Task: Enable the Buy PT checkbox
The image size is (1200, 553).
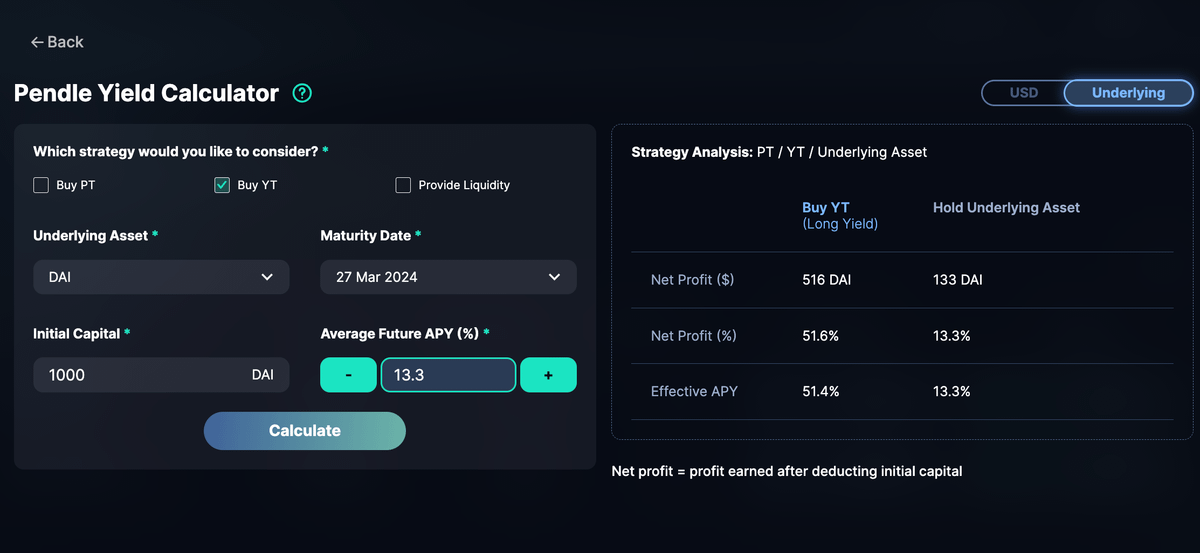Action: point(41,185)
